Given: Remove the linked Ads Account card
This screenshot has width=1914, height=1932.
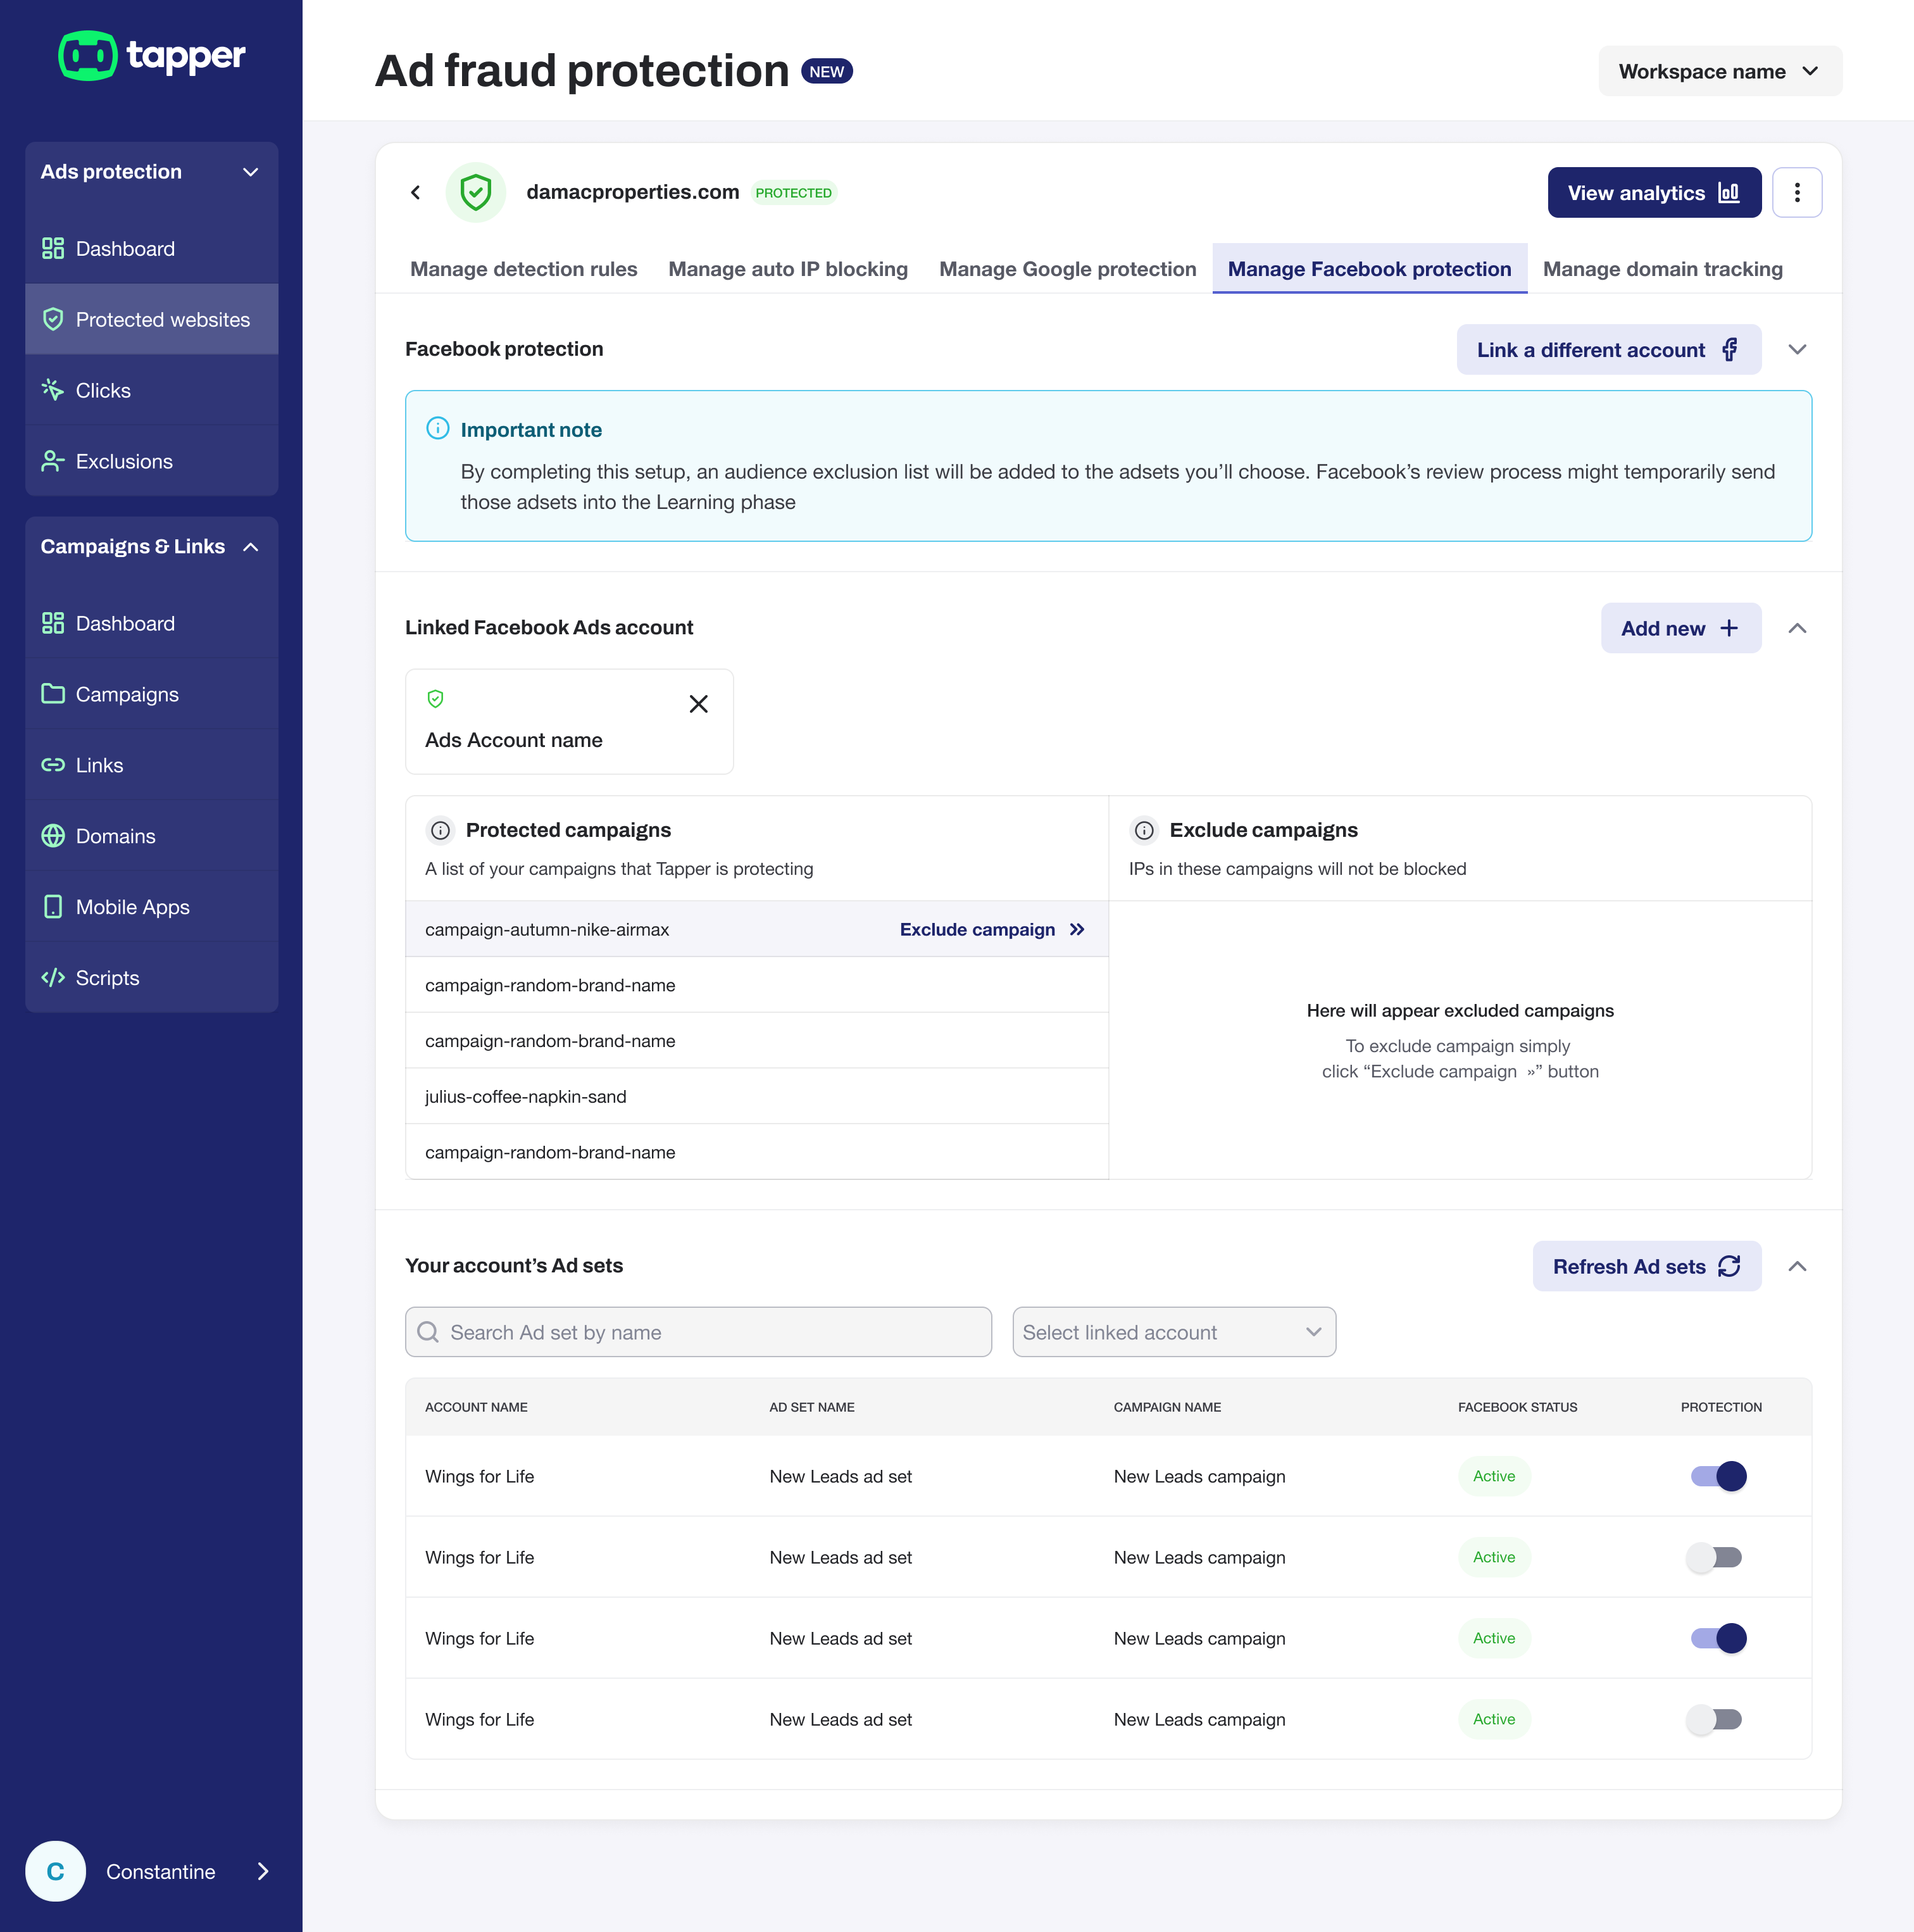Looking at the screenshot, I should point(698,704).
